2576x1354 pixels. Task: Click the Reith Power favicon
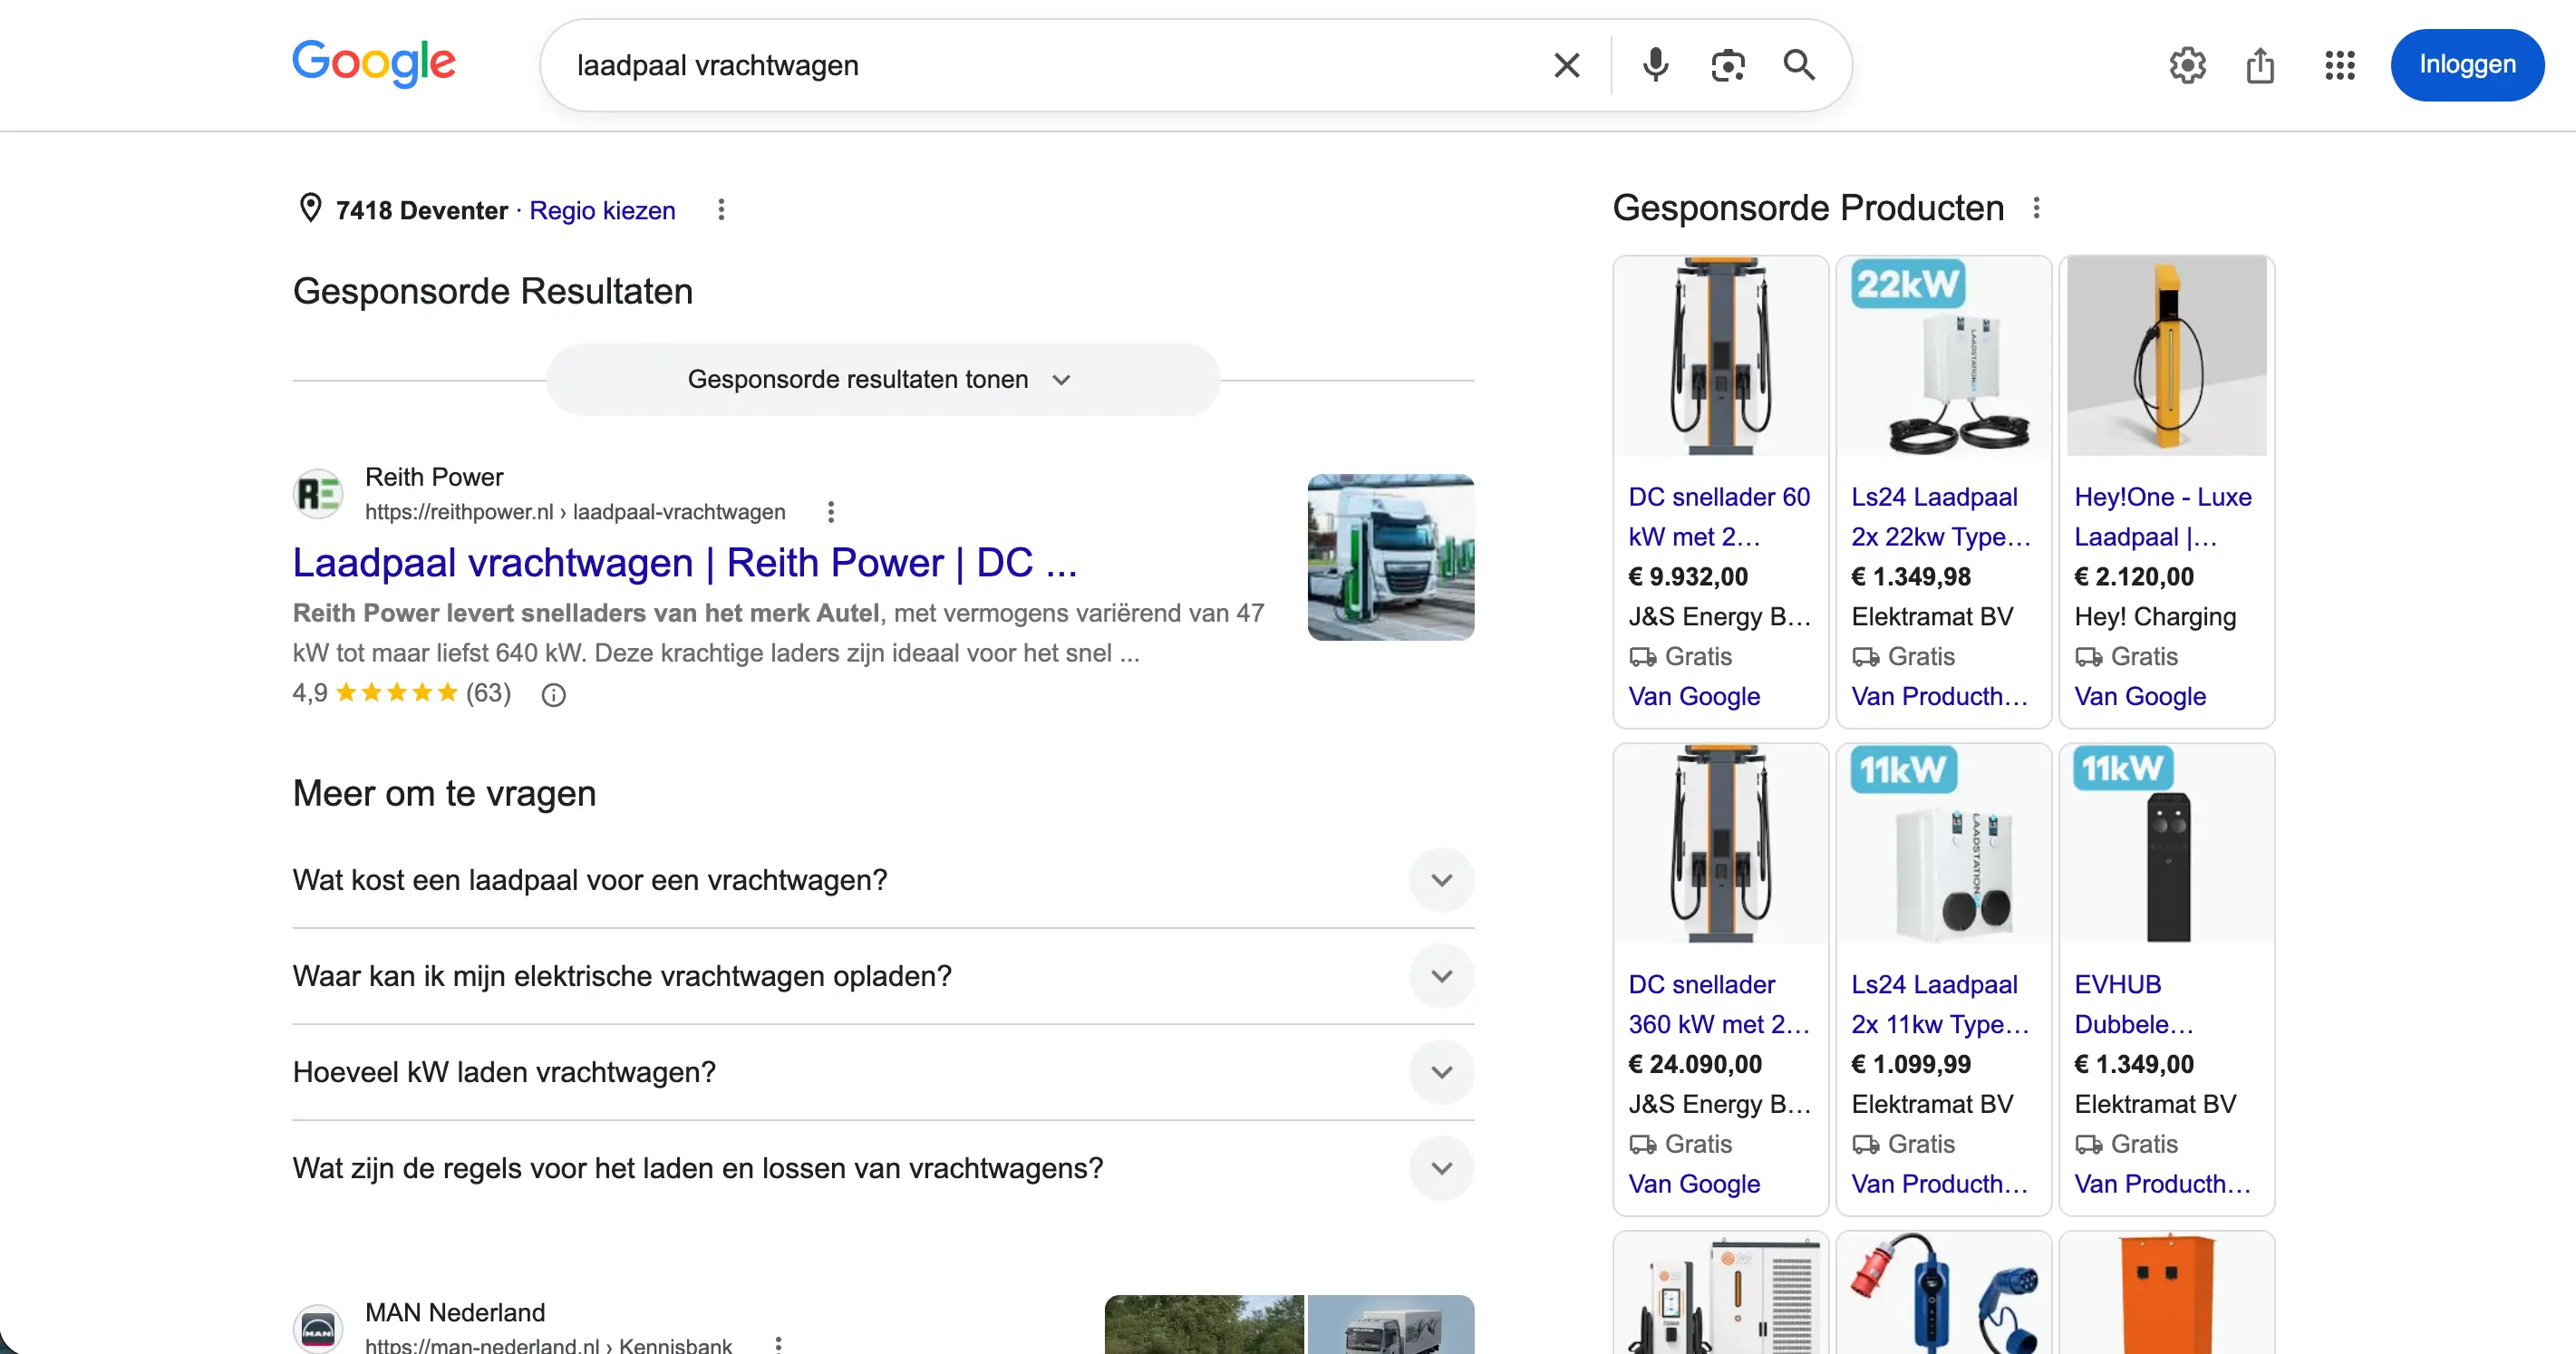pyautogui.click(x=318, y=494)
